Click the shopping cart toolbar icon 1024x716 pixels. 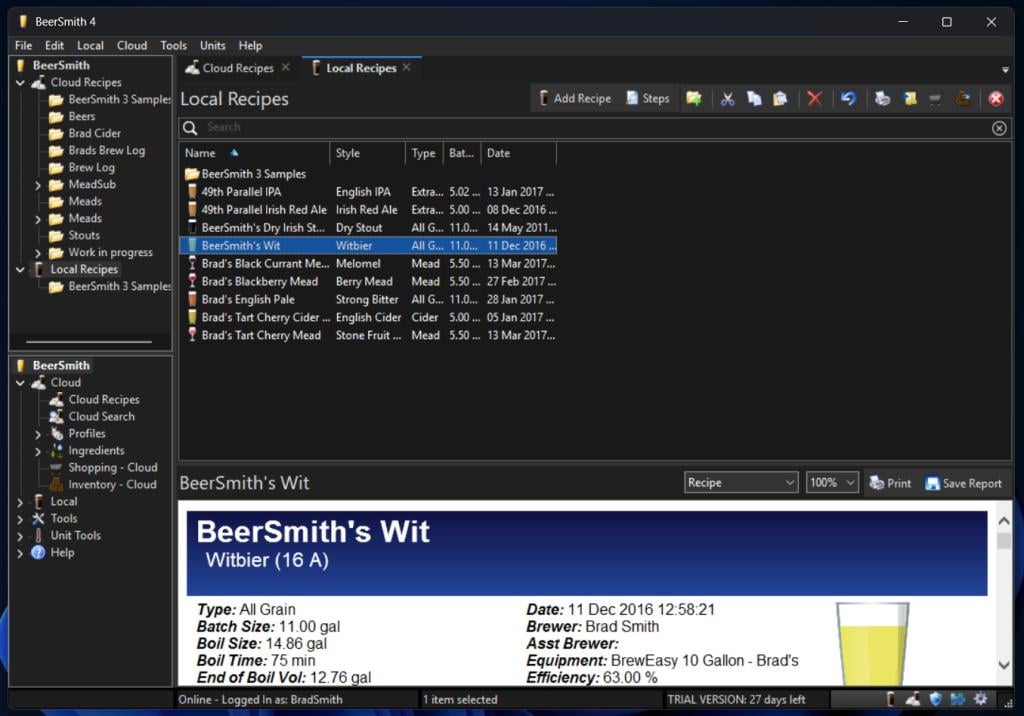(x=936, y=98)
